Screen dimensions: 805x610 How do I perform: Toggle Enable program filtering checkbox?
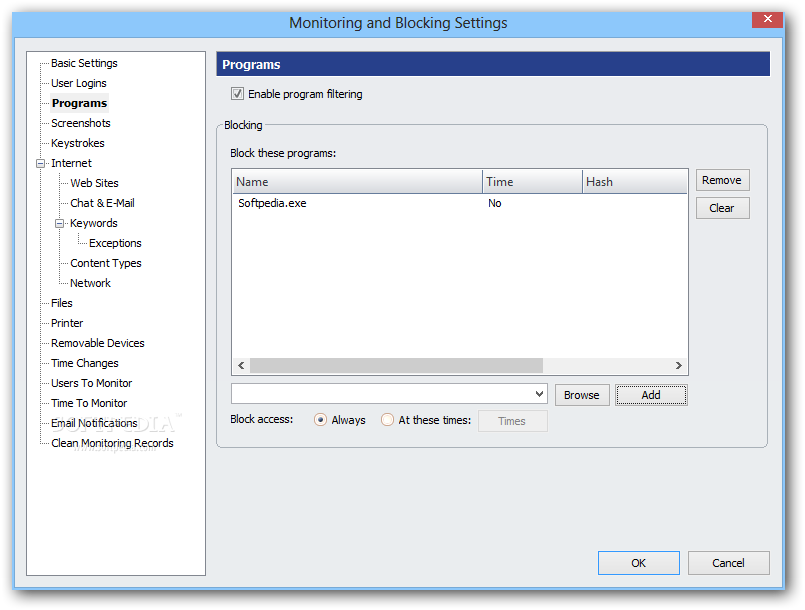237,94
